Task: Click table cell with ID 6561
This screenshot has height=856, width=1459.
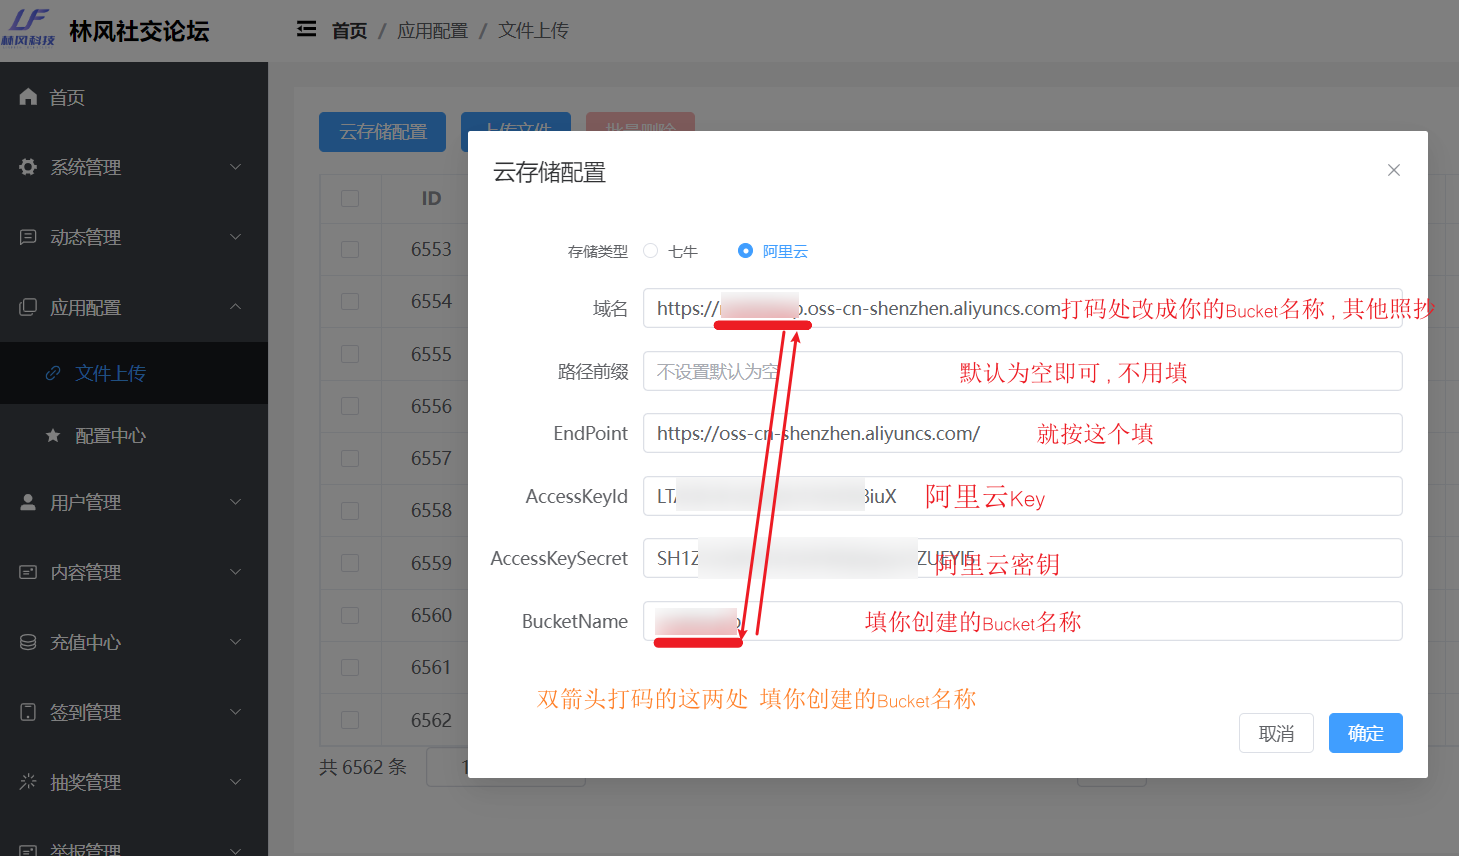Action: pyautogui.click(x=431, y=667)
